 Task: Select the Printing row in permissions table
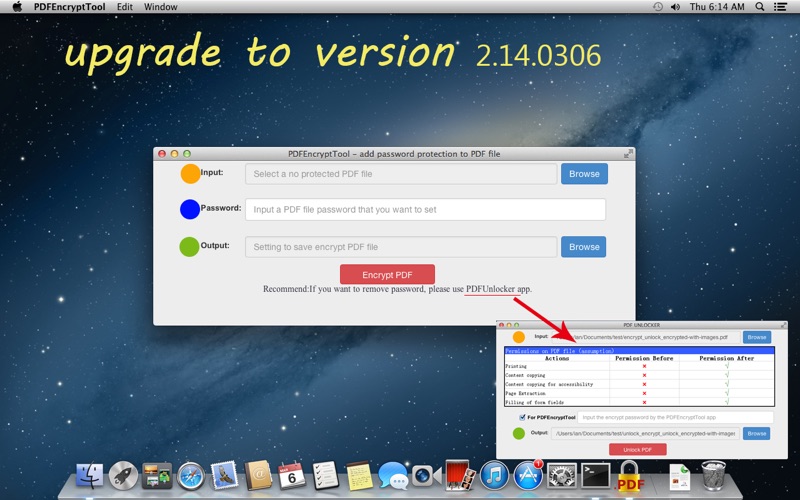coord(639,366)
